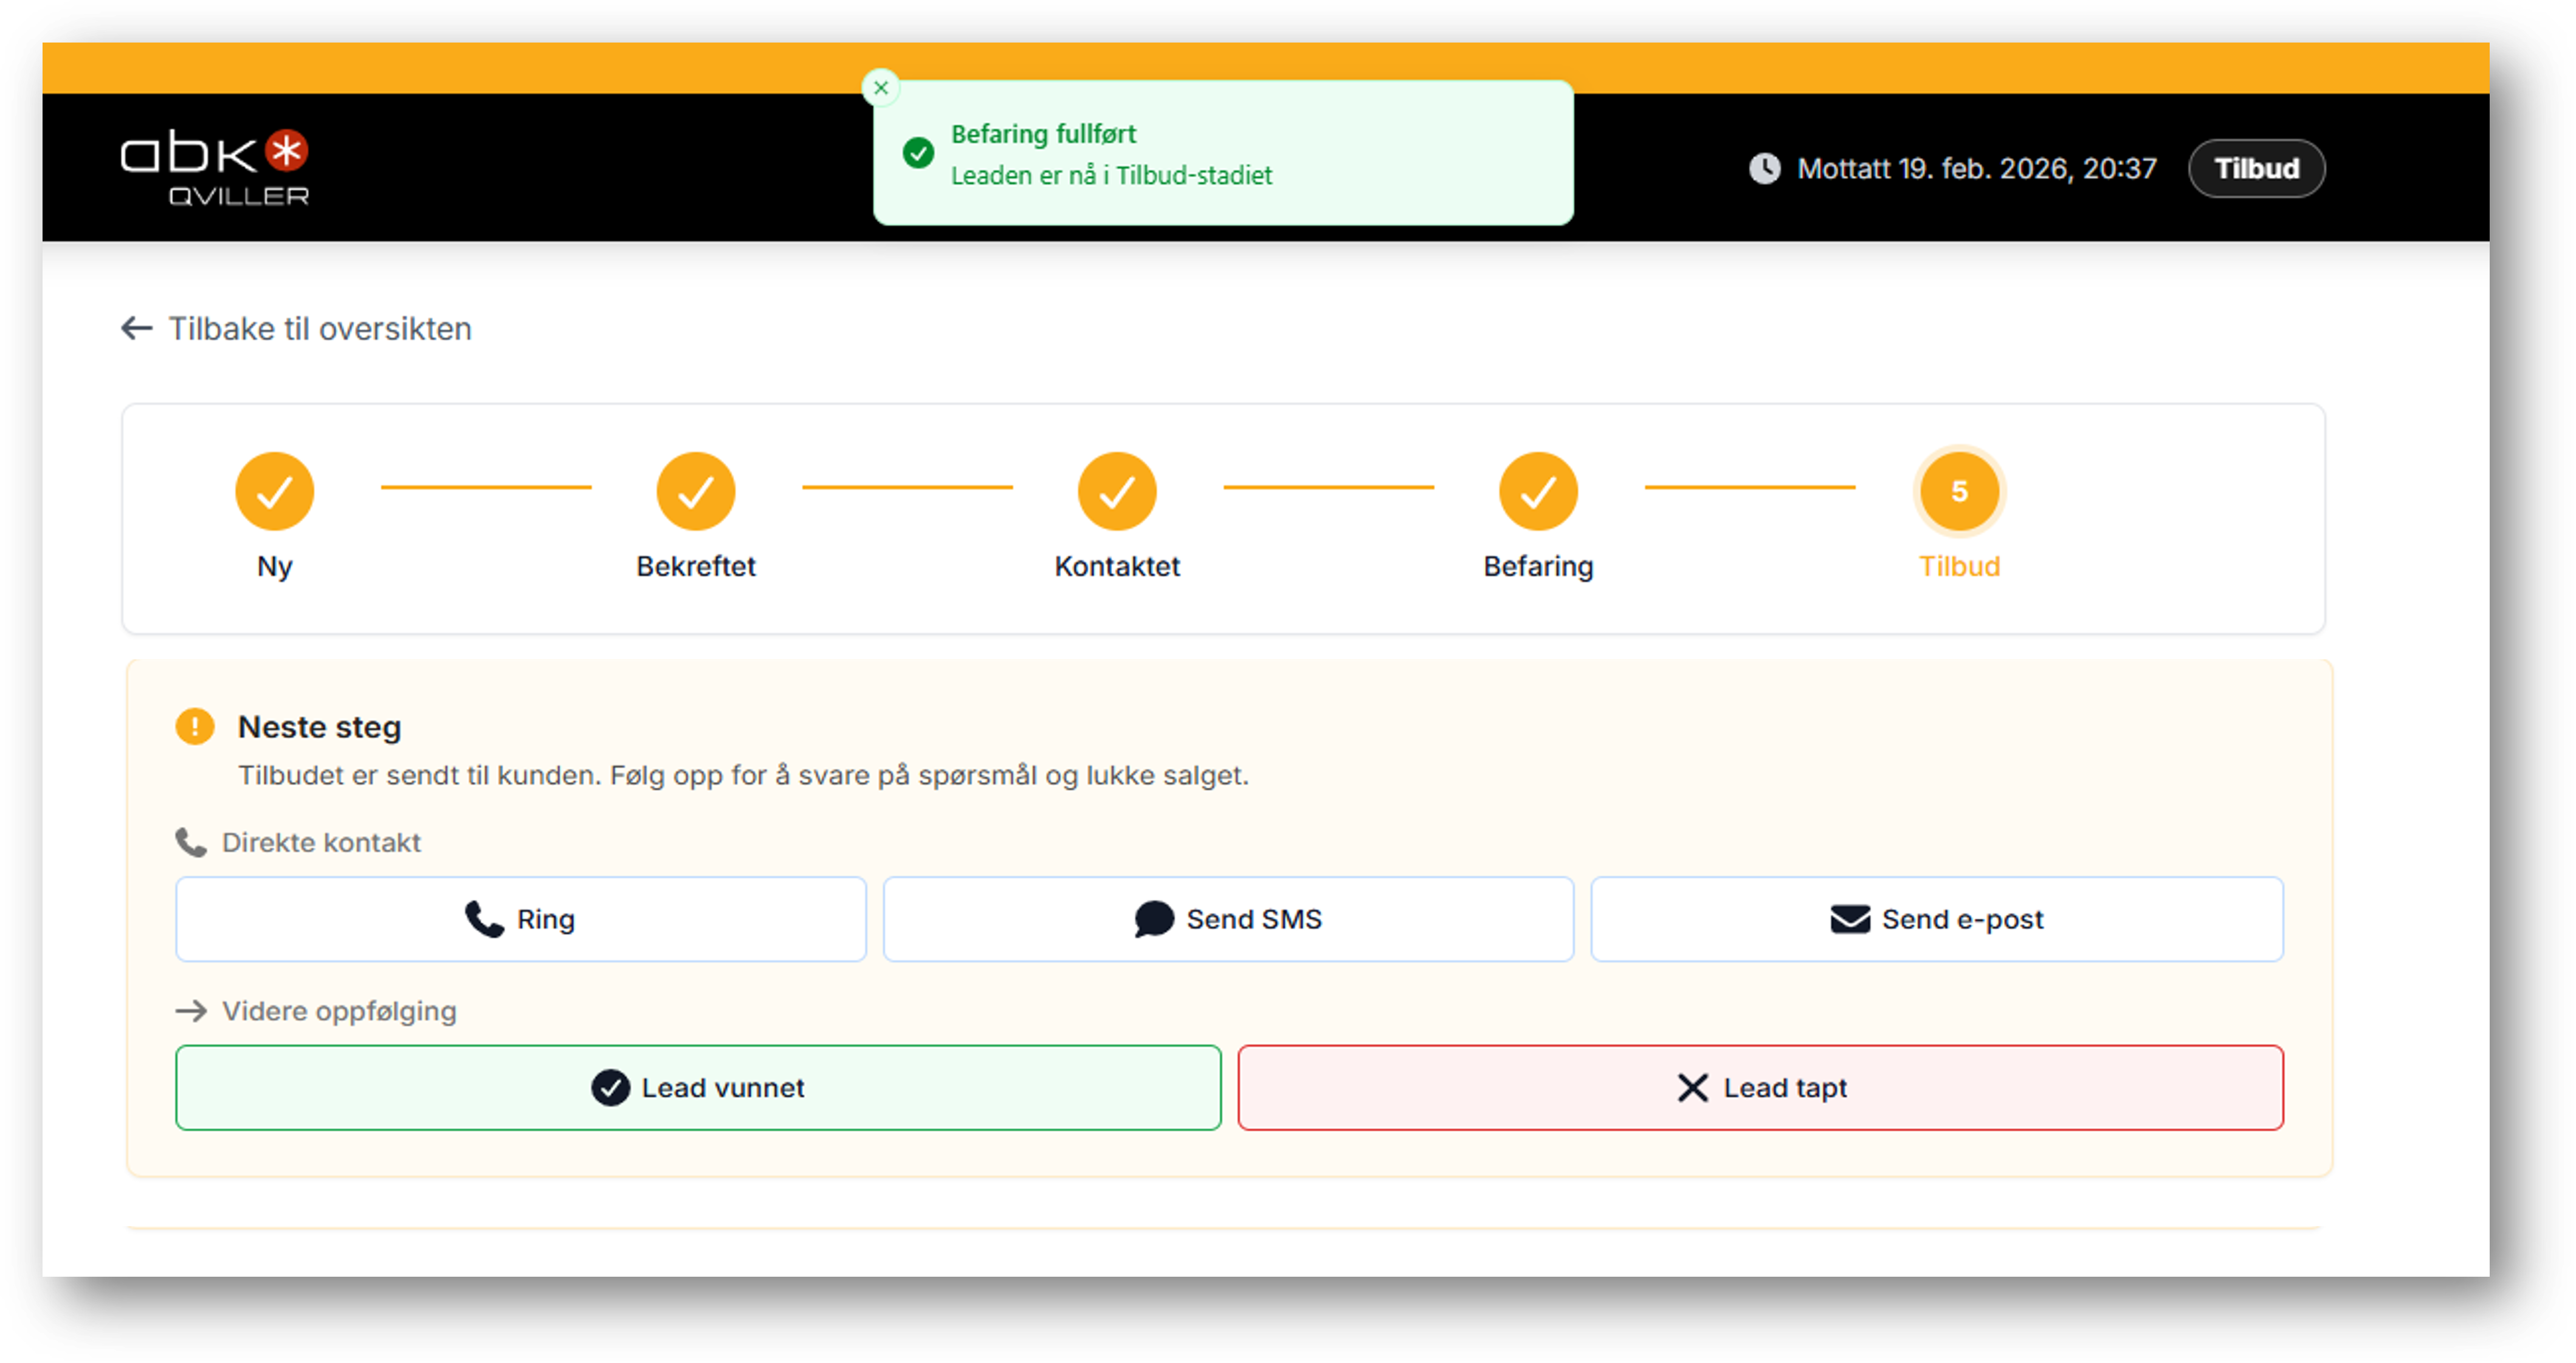The image size is (2576, 1363).
Task: Click the arrow icon beside Videre oppfølging
Action: click(x=191, y=1011)
